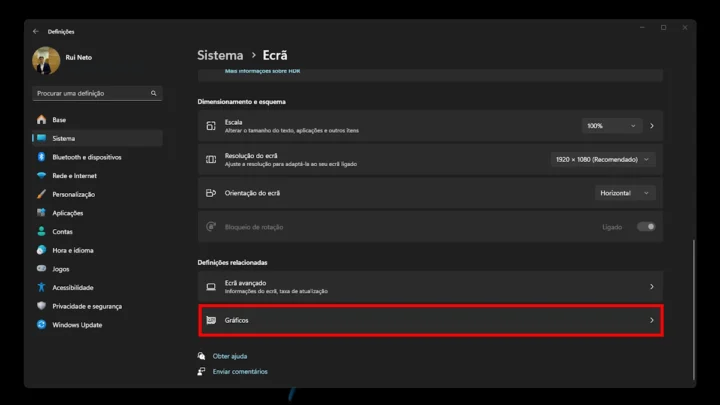The width and height of the screenshot is (720, 405).
Task: Go to Personalização settings
Action: click(x=73, y=194)
